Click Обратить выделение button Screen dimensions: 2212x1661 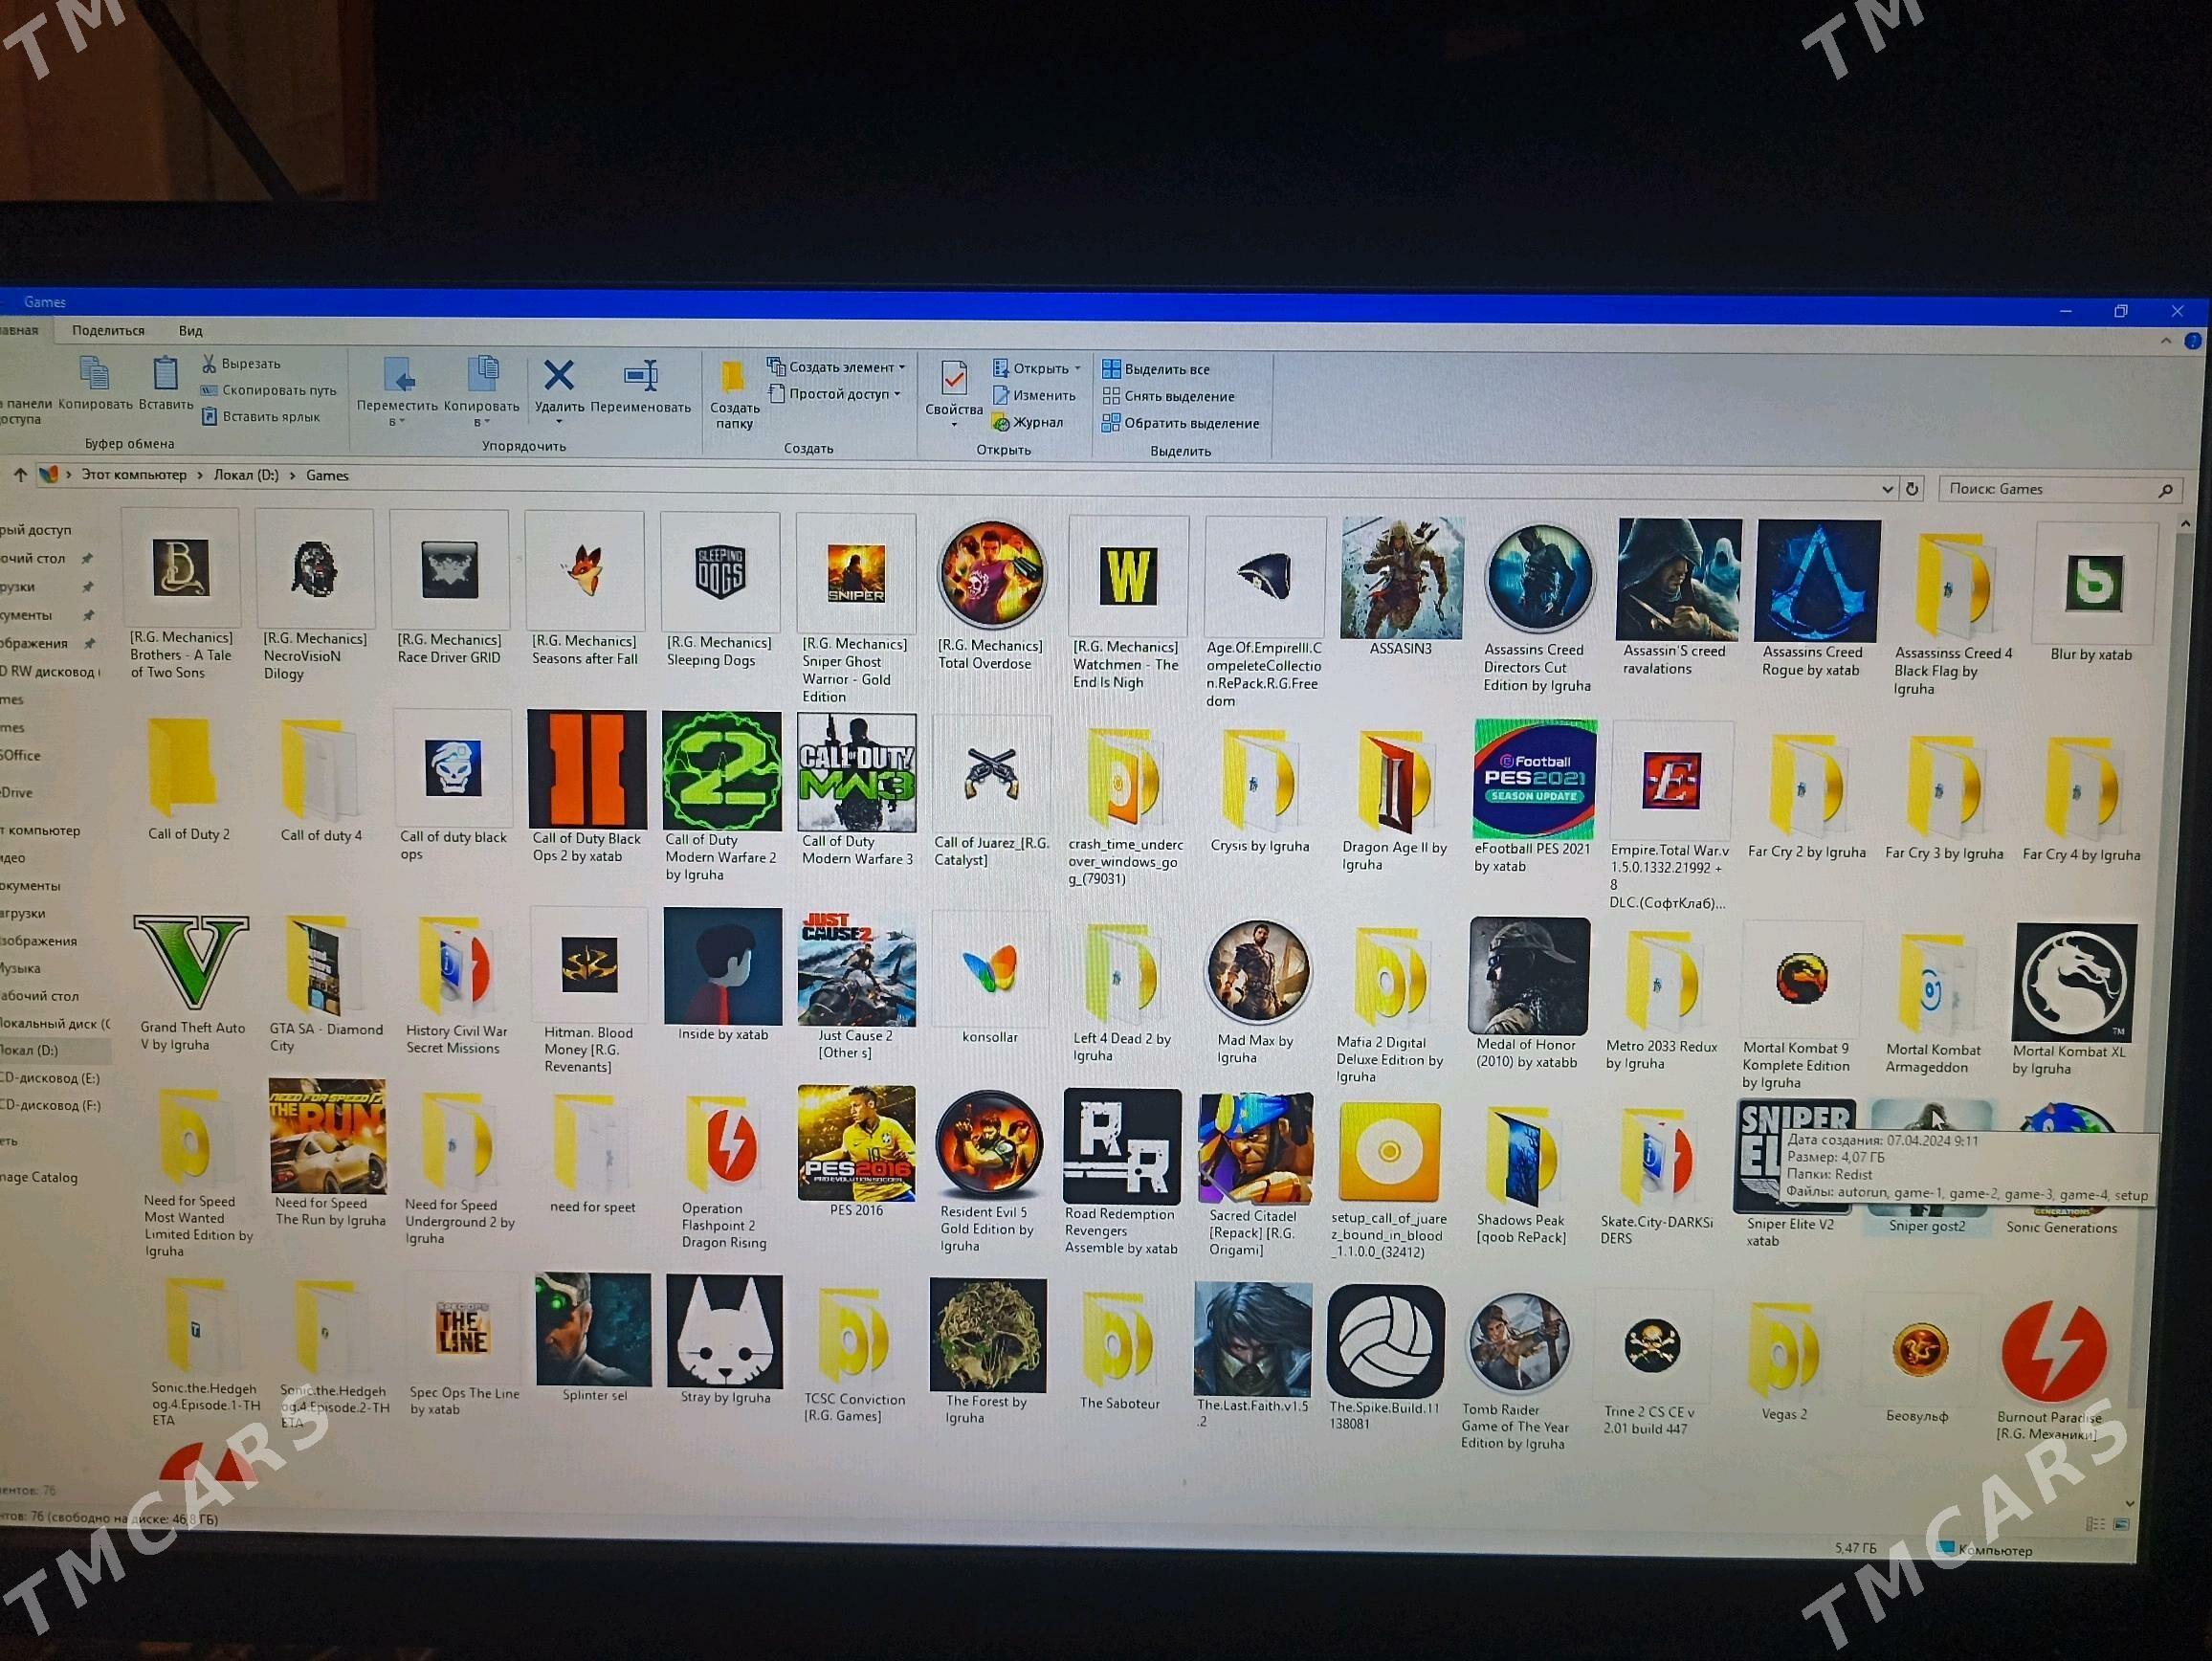click(x=1180, y=423)
